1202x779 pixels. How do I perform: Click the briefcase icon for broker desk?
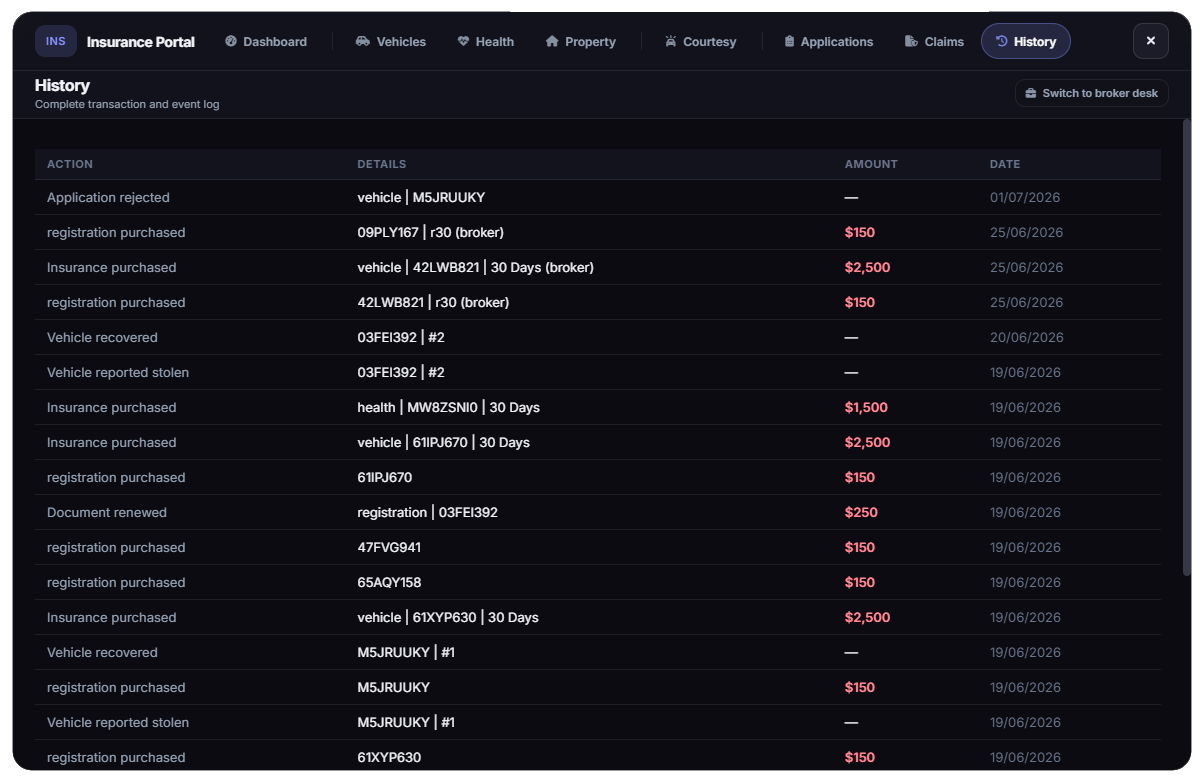(1031, 93)
